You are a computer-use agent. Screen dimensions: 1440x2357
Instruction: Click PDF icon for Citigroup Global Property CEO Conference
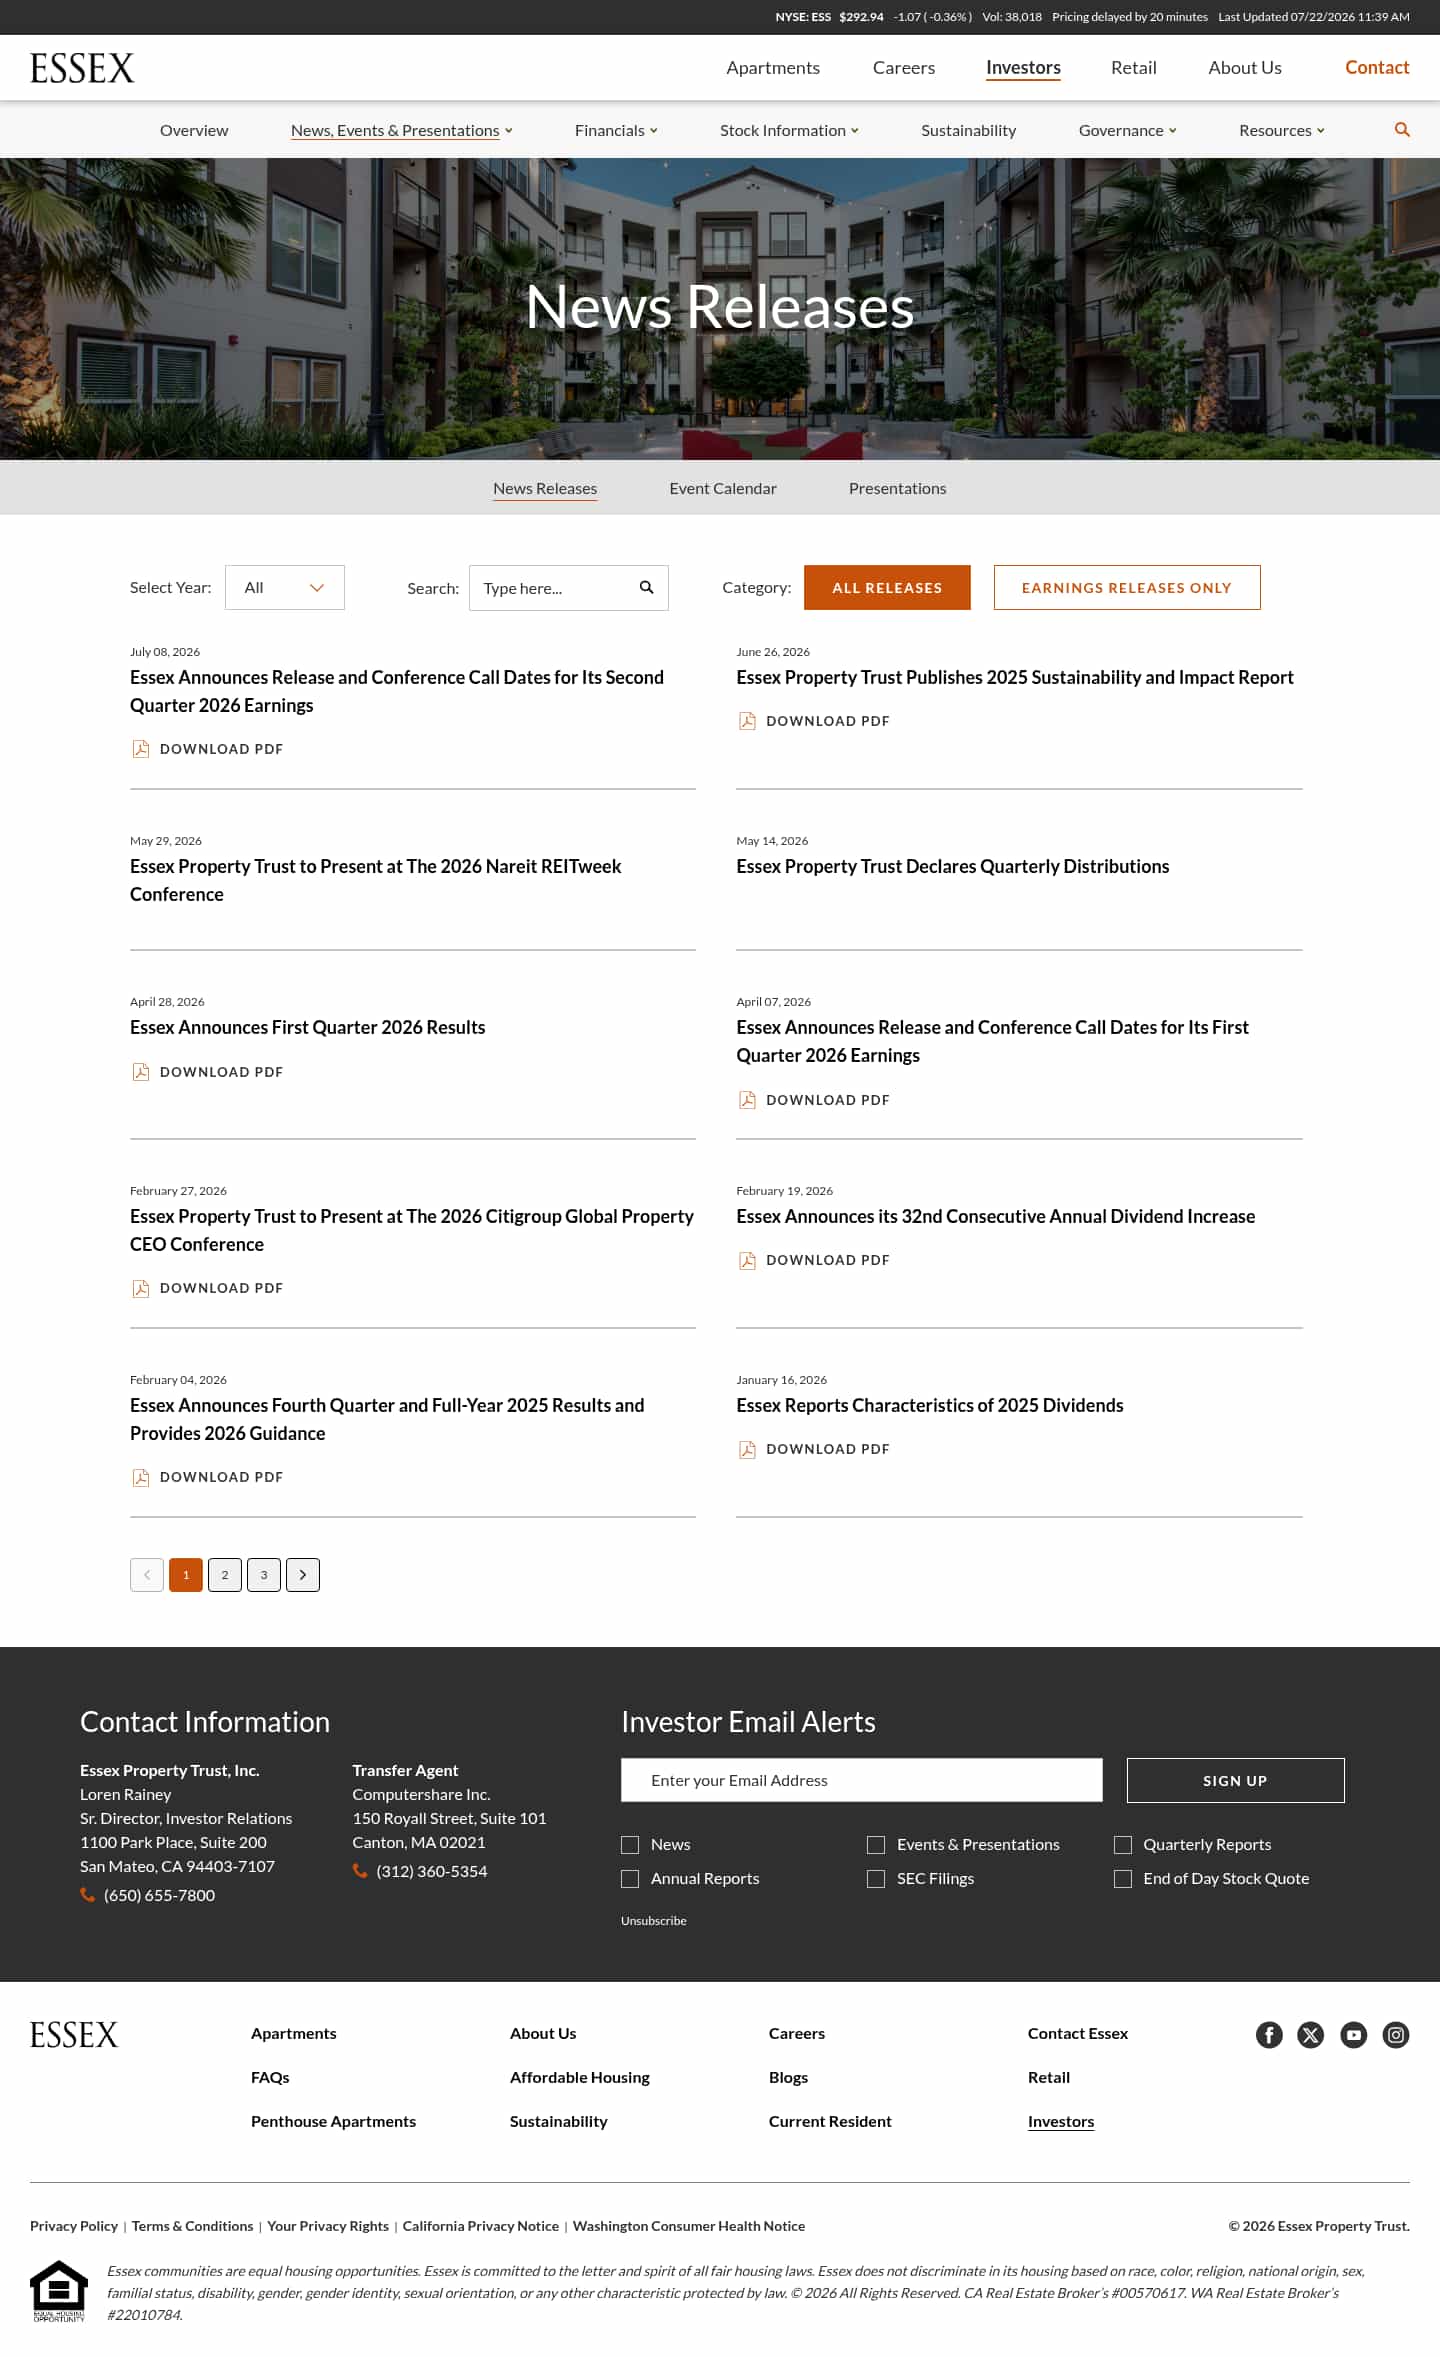[141, 1288]
